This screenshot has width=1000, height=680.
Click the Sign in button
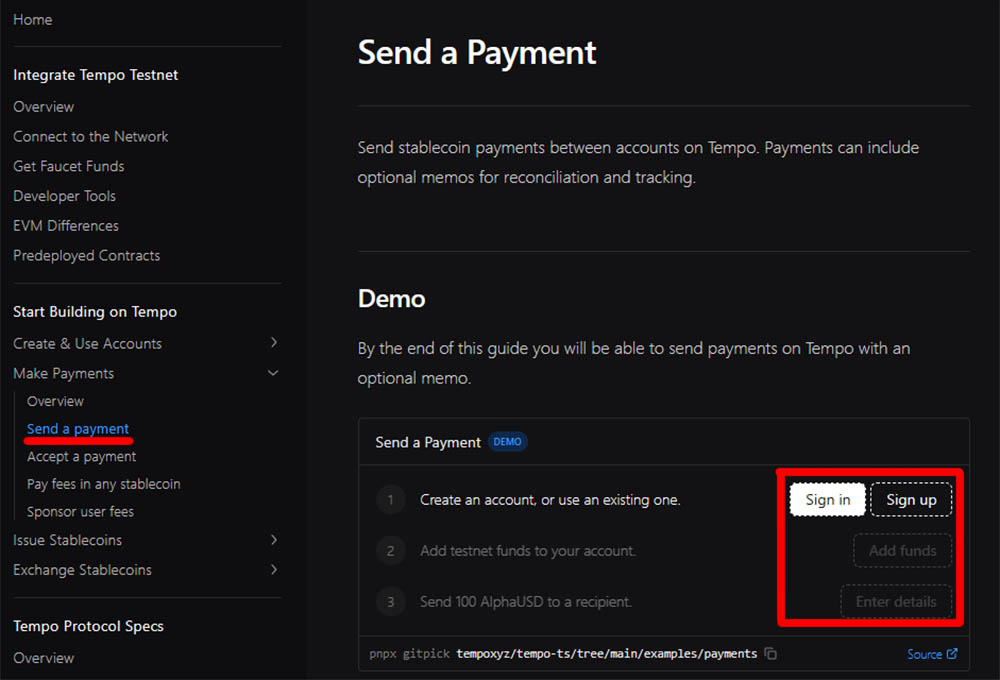pyautogui.click(x=827, y=500)
